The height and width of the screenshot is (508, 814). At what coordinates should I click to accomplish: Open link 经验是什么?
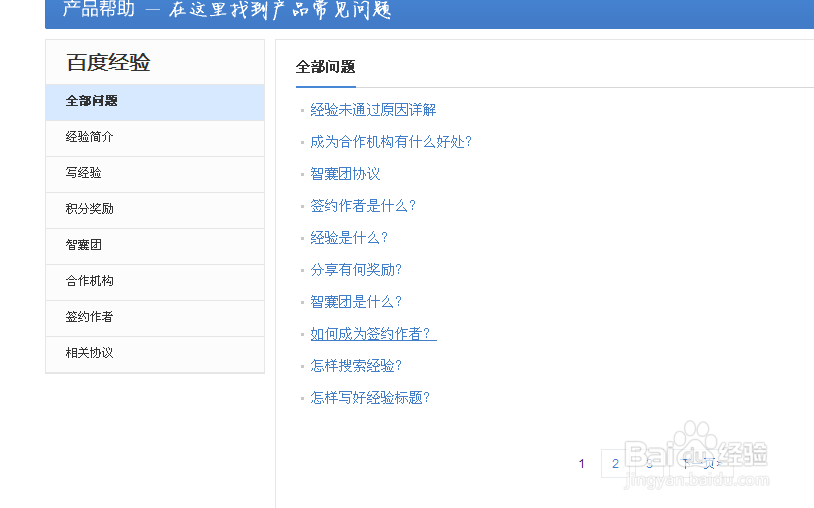pos(349,238)
